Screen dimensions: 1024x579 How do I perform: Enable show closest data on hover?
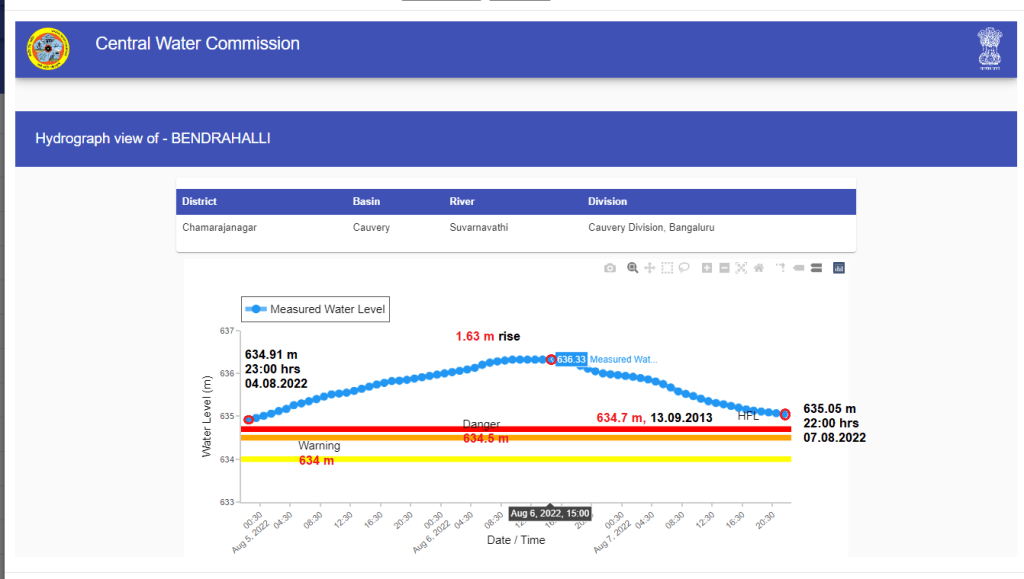coord(799,268)
